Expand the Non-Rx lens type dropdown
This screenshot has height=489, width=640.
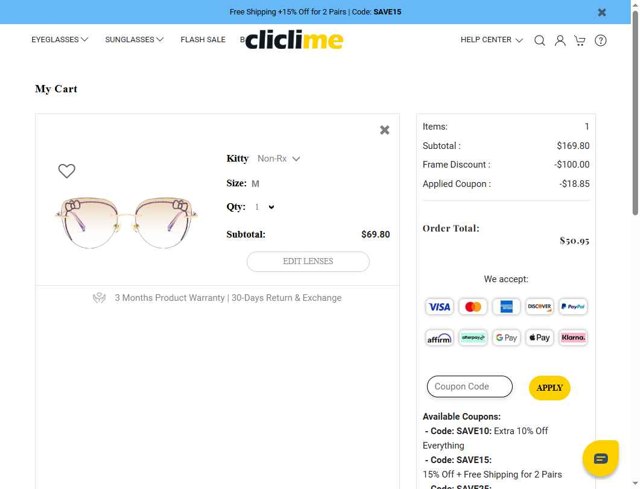pos(278,158)
